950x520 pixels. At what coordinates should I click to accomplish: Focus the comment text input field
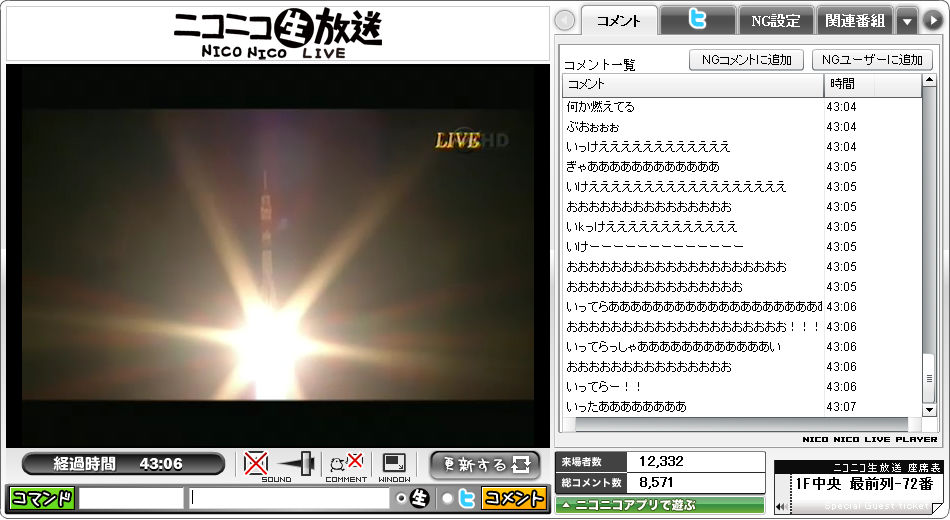tap(288, 498)
